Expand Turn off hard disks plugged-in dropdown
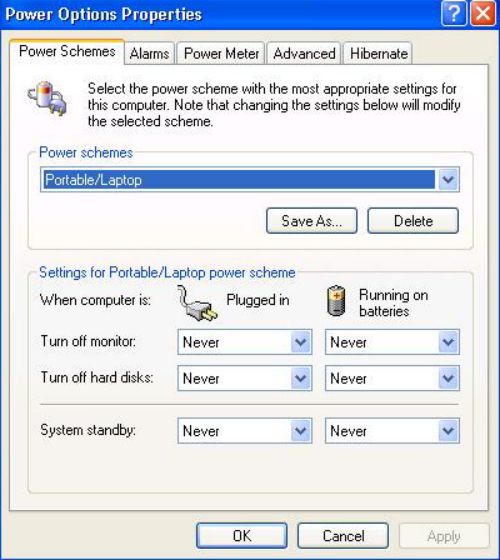Viewport: 500px width, 560px height. pyautogui.click(x=245, y=378)
